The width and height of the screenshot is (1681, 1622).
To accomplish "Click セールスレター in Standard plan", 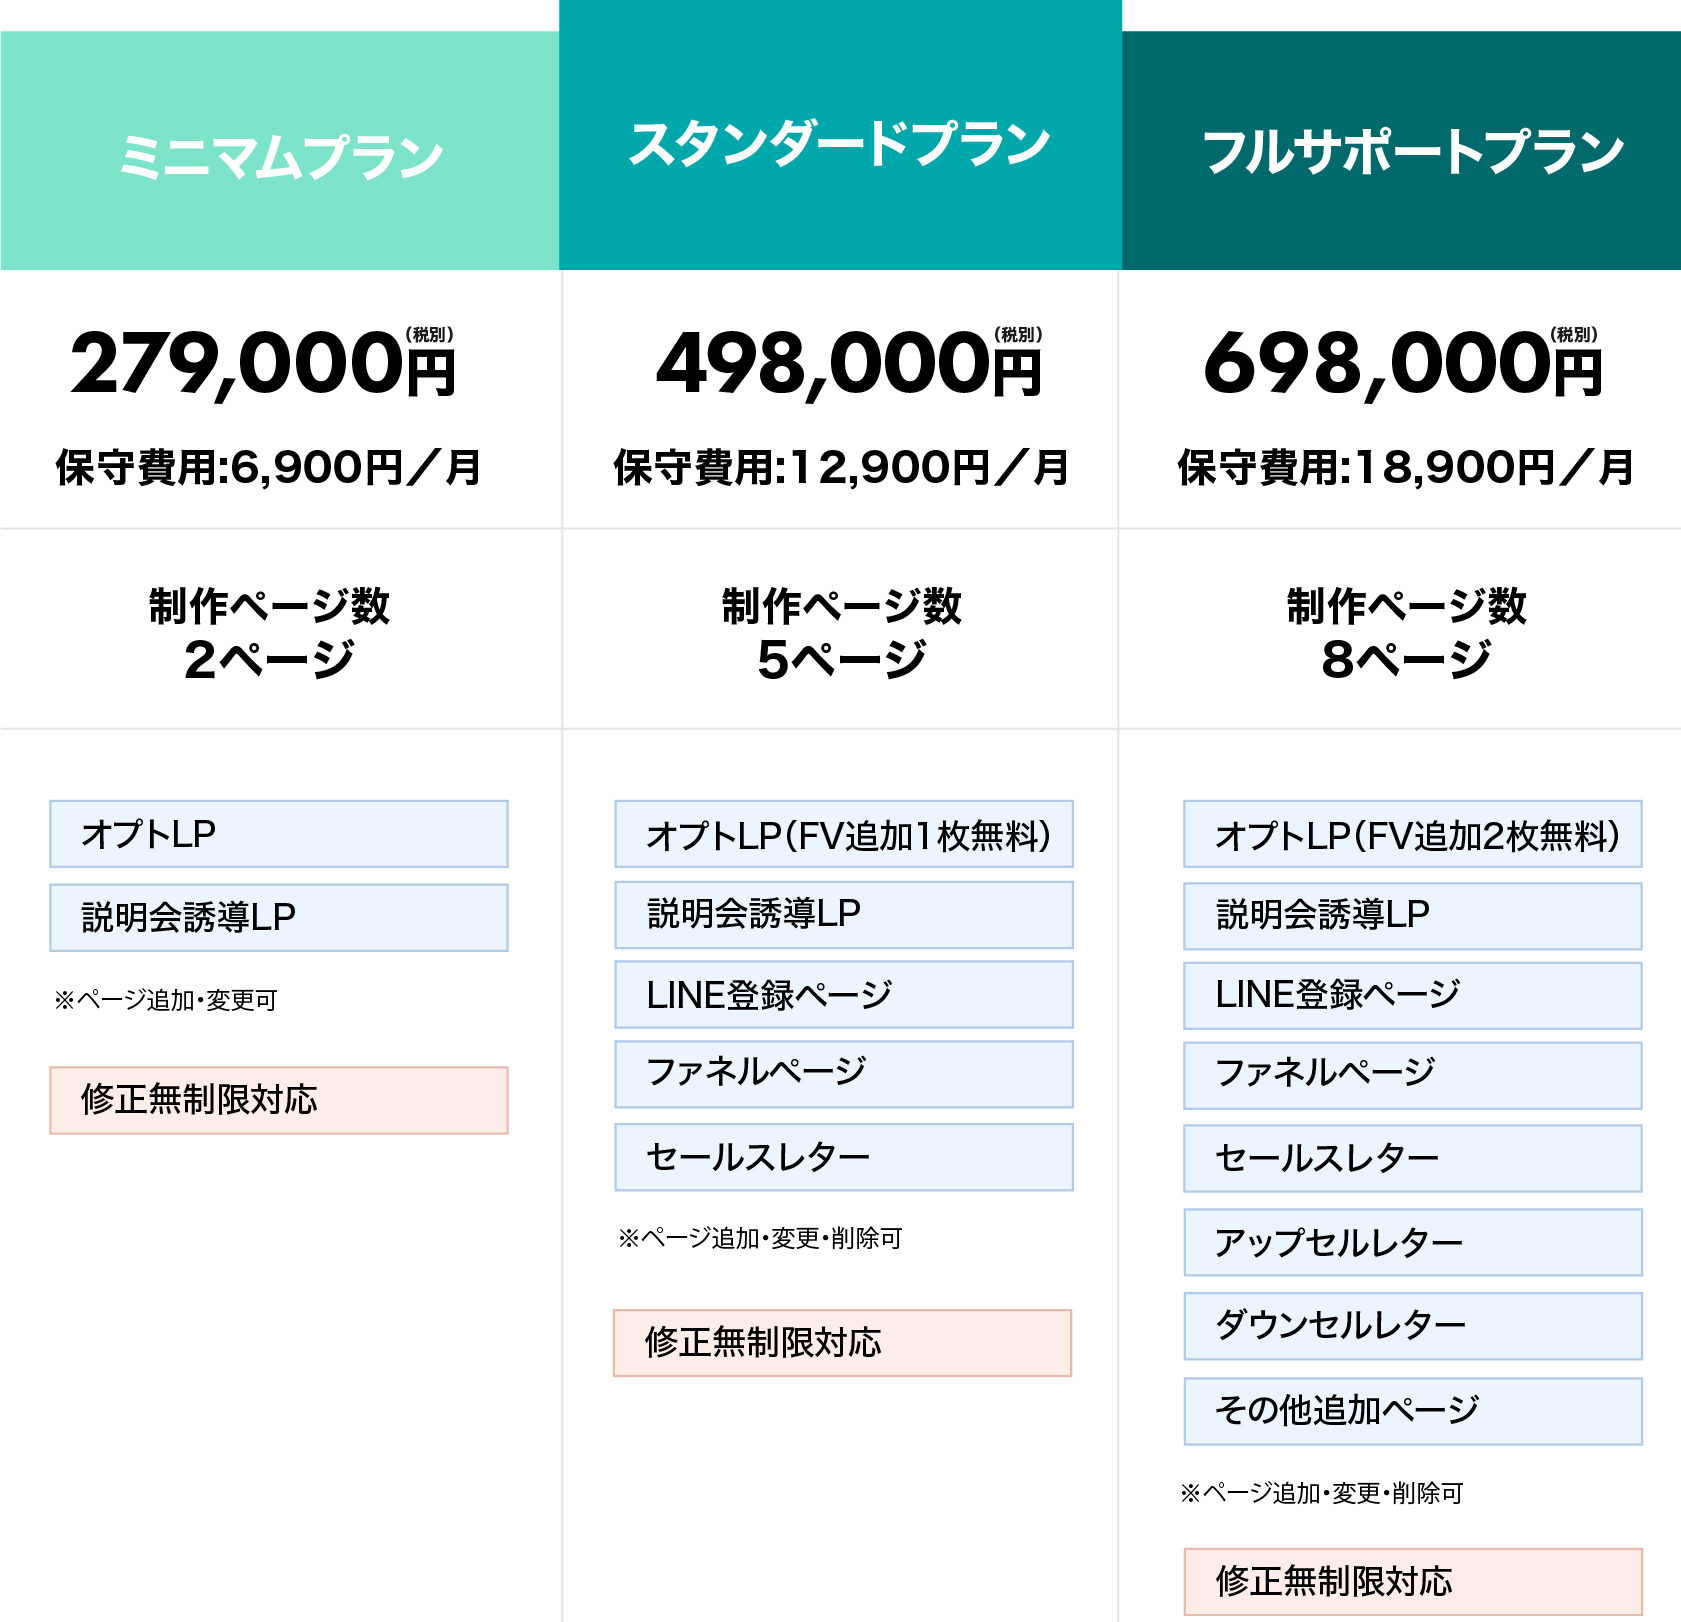I will 843,1157.
